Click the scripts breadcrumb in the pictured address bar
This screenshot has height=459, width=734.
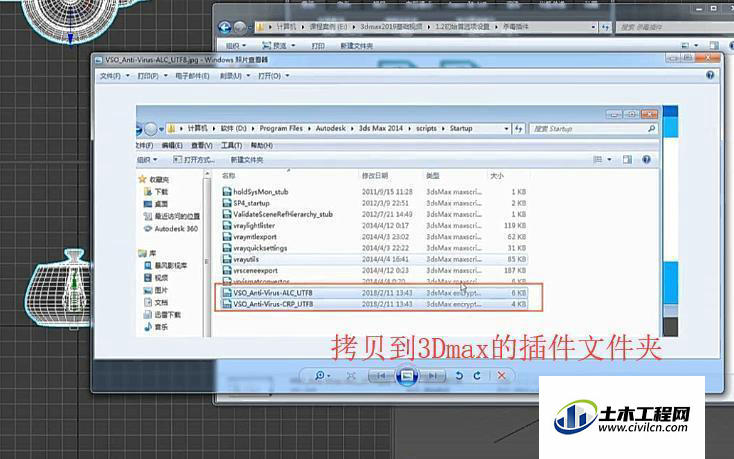pos(426,128)
